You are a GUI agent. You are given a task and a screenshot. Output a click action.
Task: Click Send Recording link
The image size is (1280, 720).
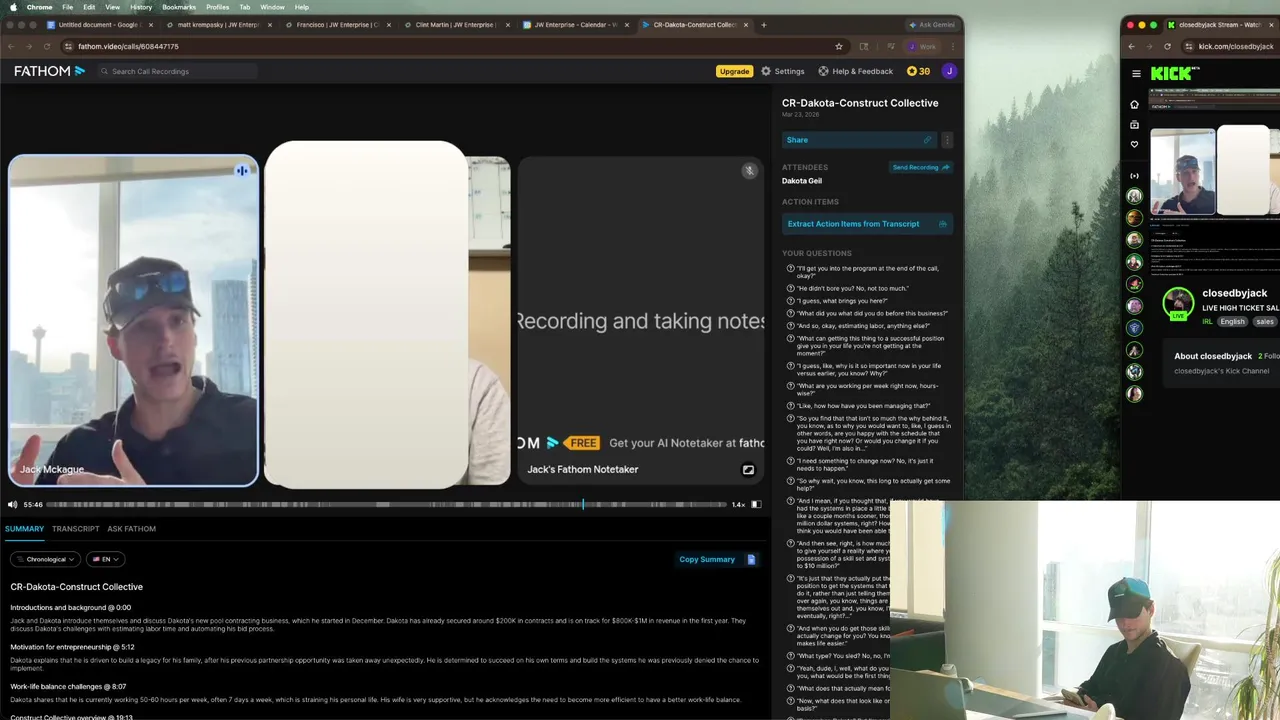point(920,167)
